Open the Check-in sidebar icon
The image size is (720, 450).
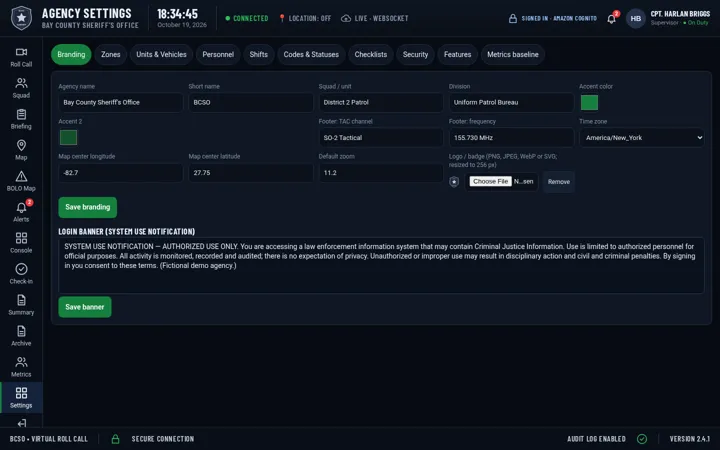tap(21, 274)
